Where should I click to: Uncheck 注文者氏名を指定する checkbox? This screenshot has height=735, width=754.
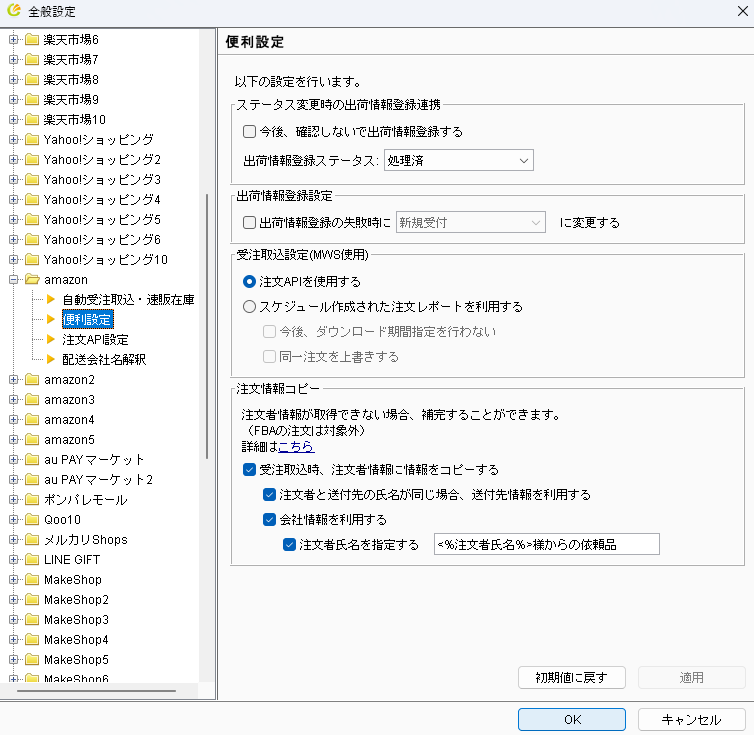coord(289,545)
